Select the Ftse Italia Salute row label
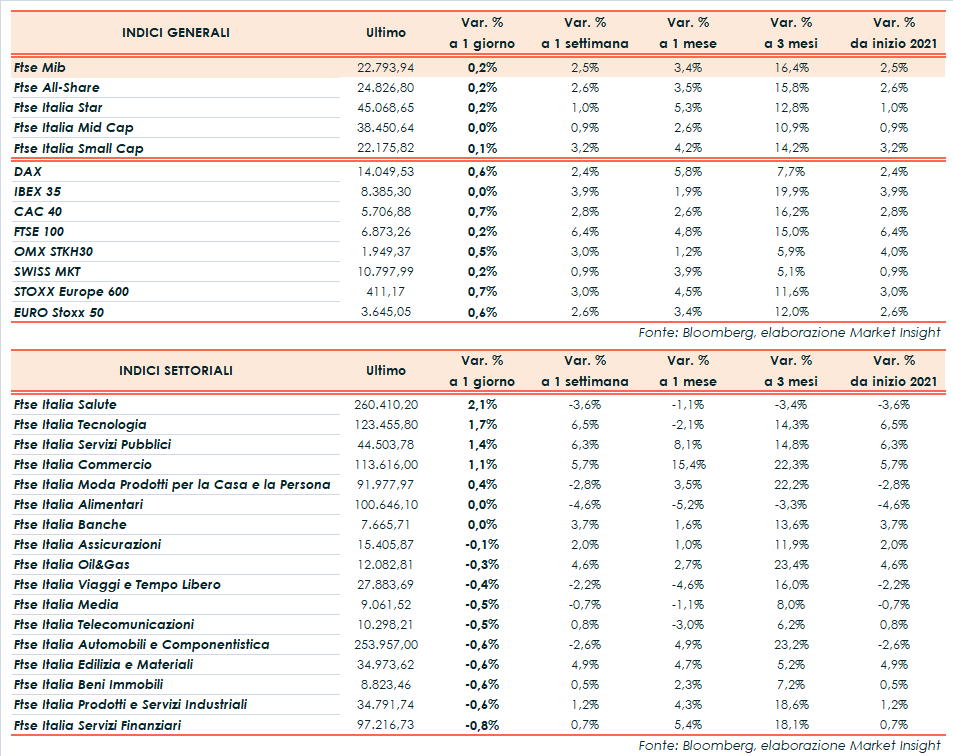The width and height of the screenshot is (953, 756). point(65,404)
